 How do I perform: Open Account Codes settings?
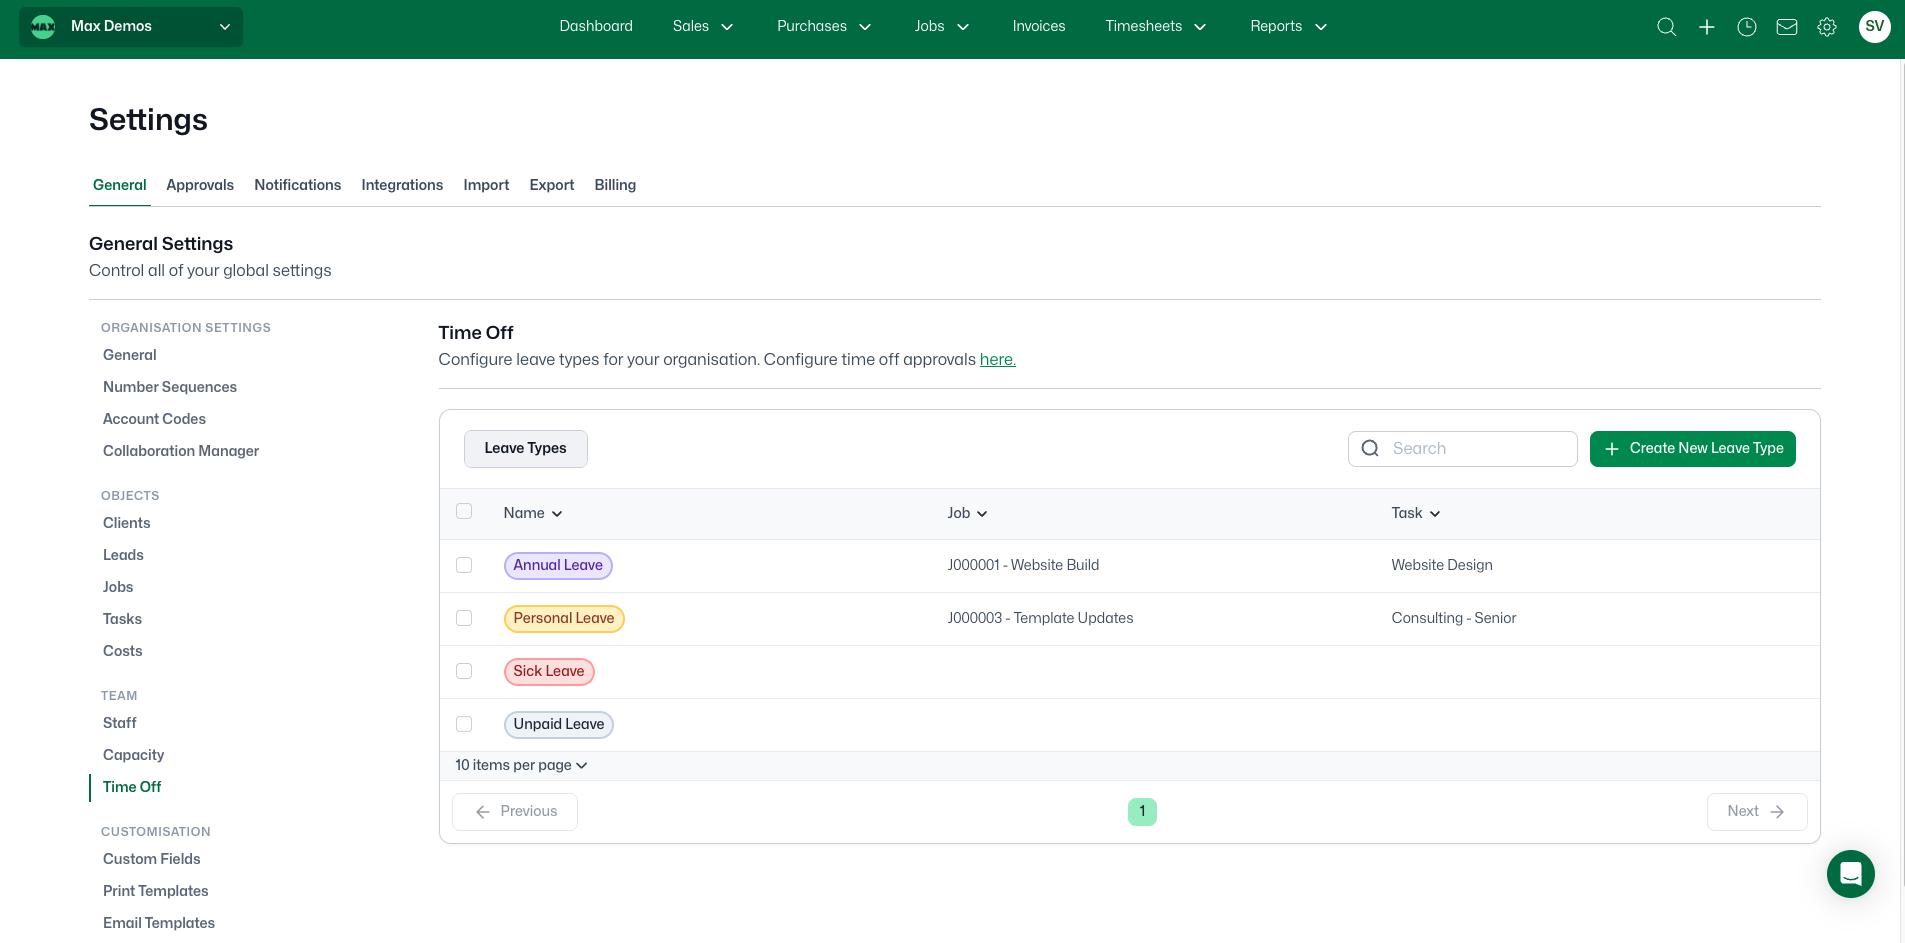(154, 419)
